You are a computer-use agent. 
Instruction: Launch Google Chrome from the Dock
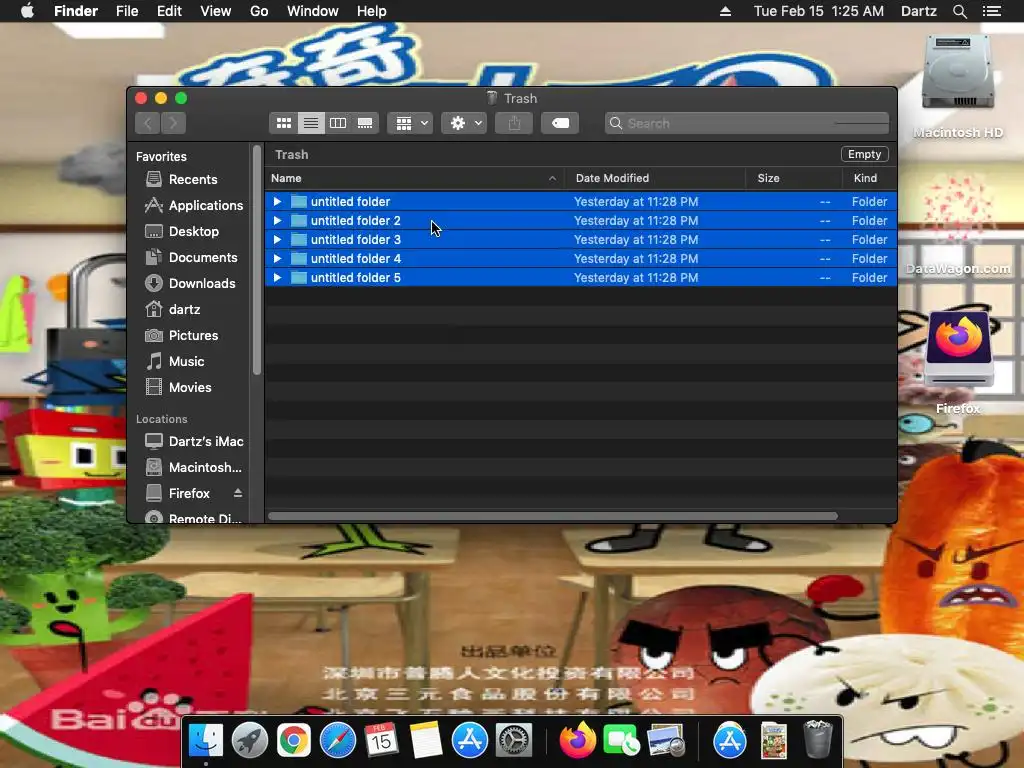(293, 741)
